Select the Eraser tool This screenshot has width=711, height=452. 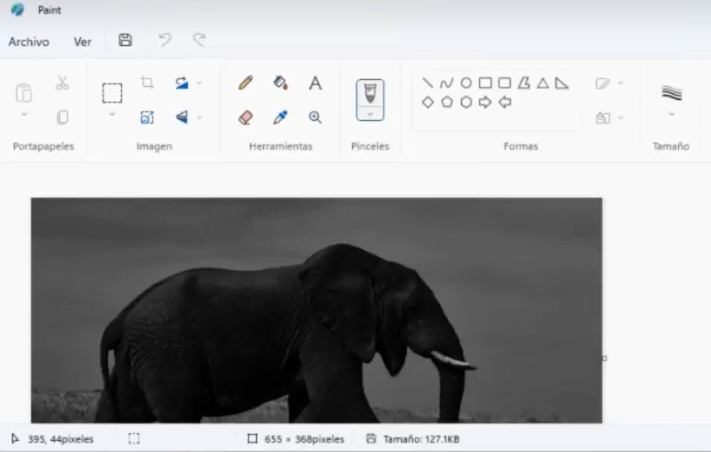246,117
